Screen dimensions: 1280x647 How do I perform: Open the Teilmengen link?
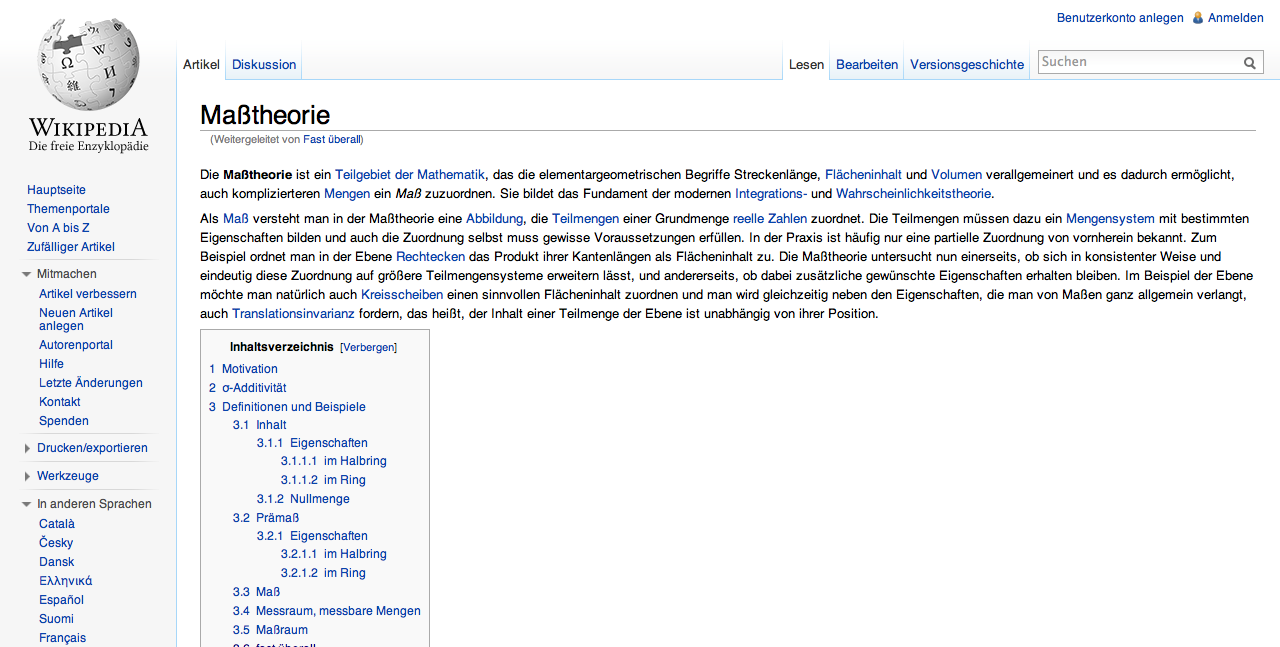585,218
